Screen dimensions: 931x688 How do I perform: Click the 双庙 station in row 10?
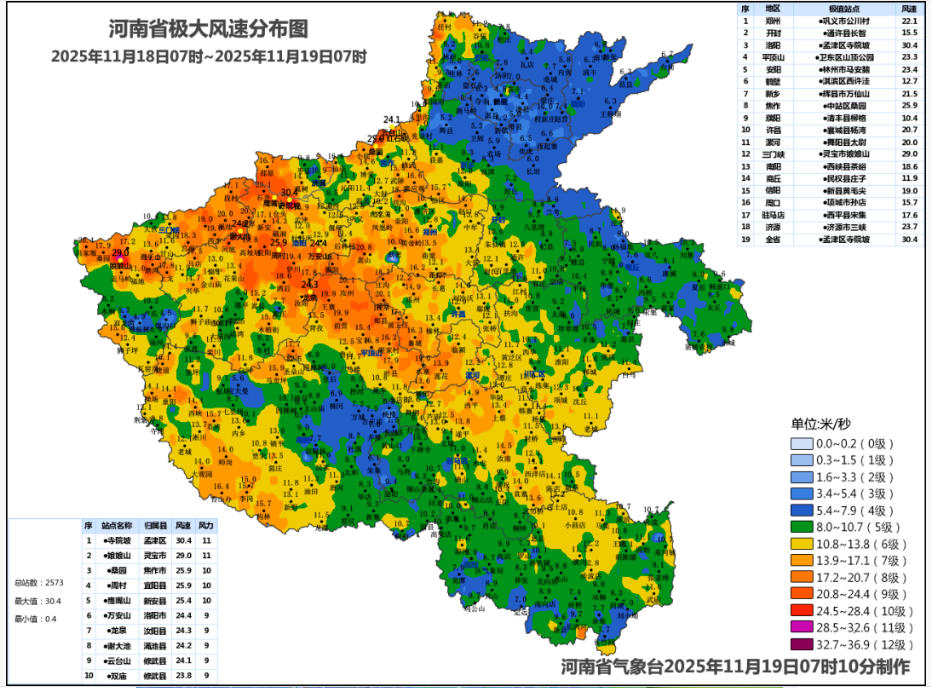(x=118, y=676)
